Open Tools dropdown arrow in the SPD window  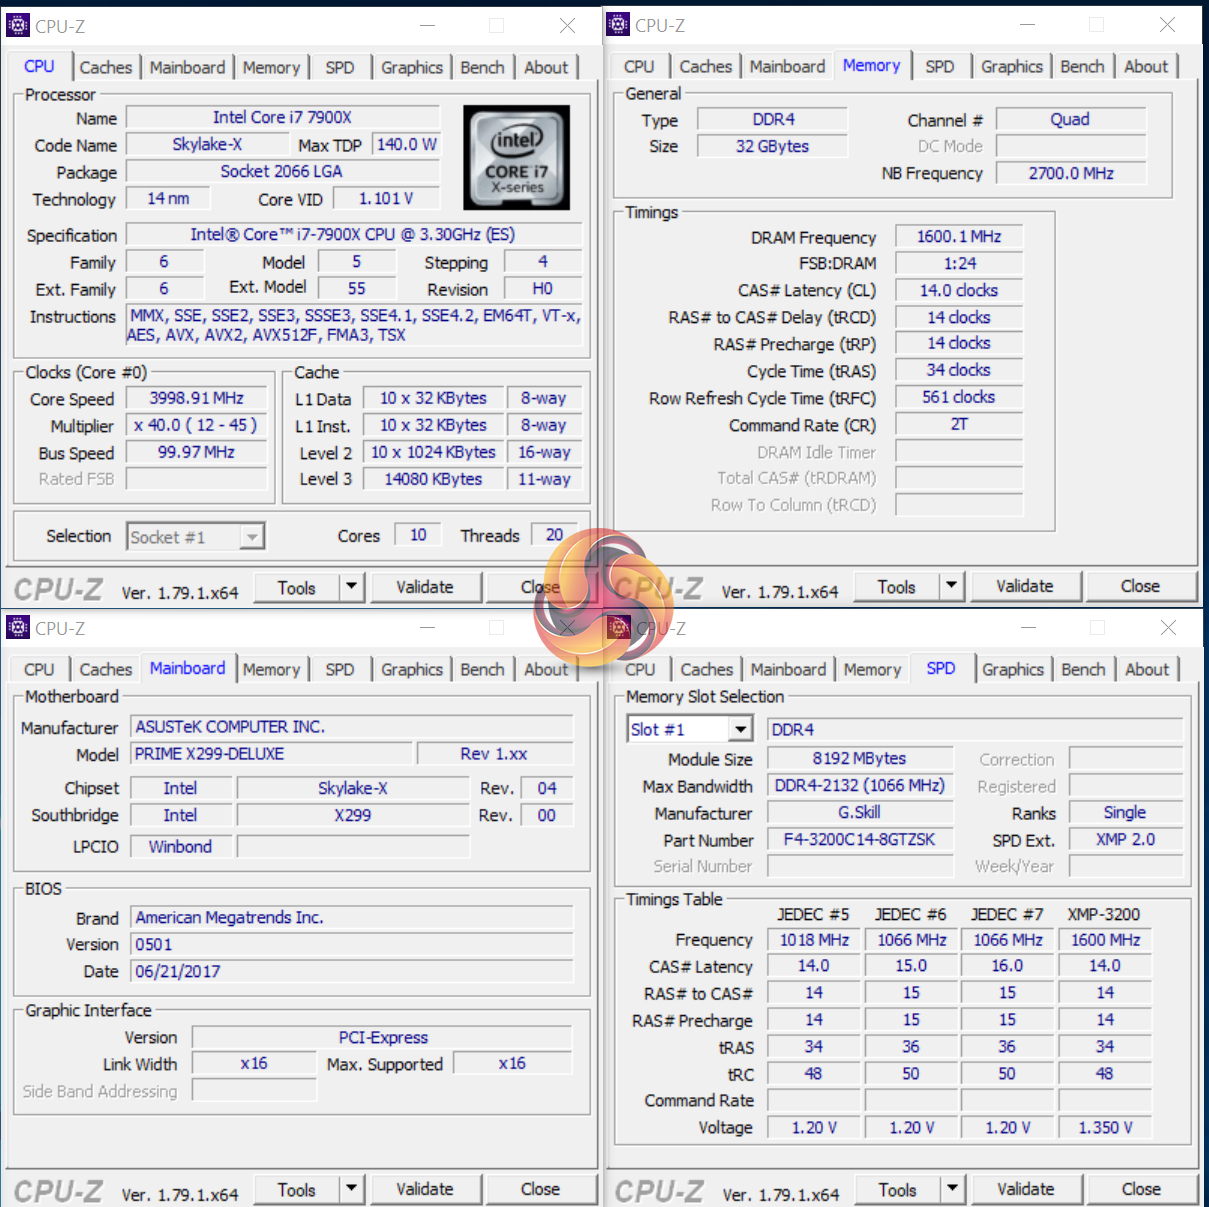[953, 1189]
